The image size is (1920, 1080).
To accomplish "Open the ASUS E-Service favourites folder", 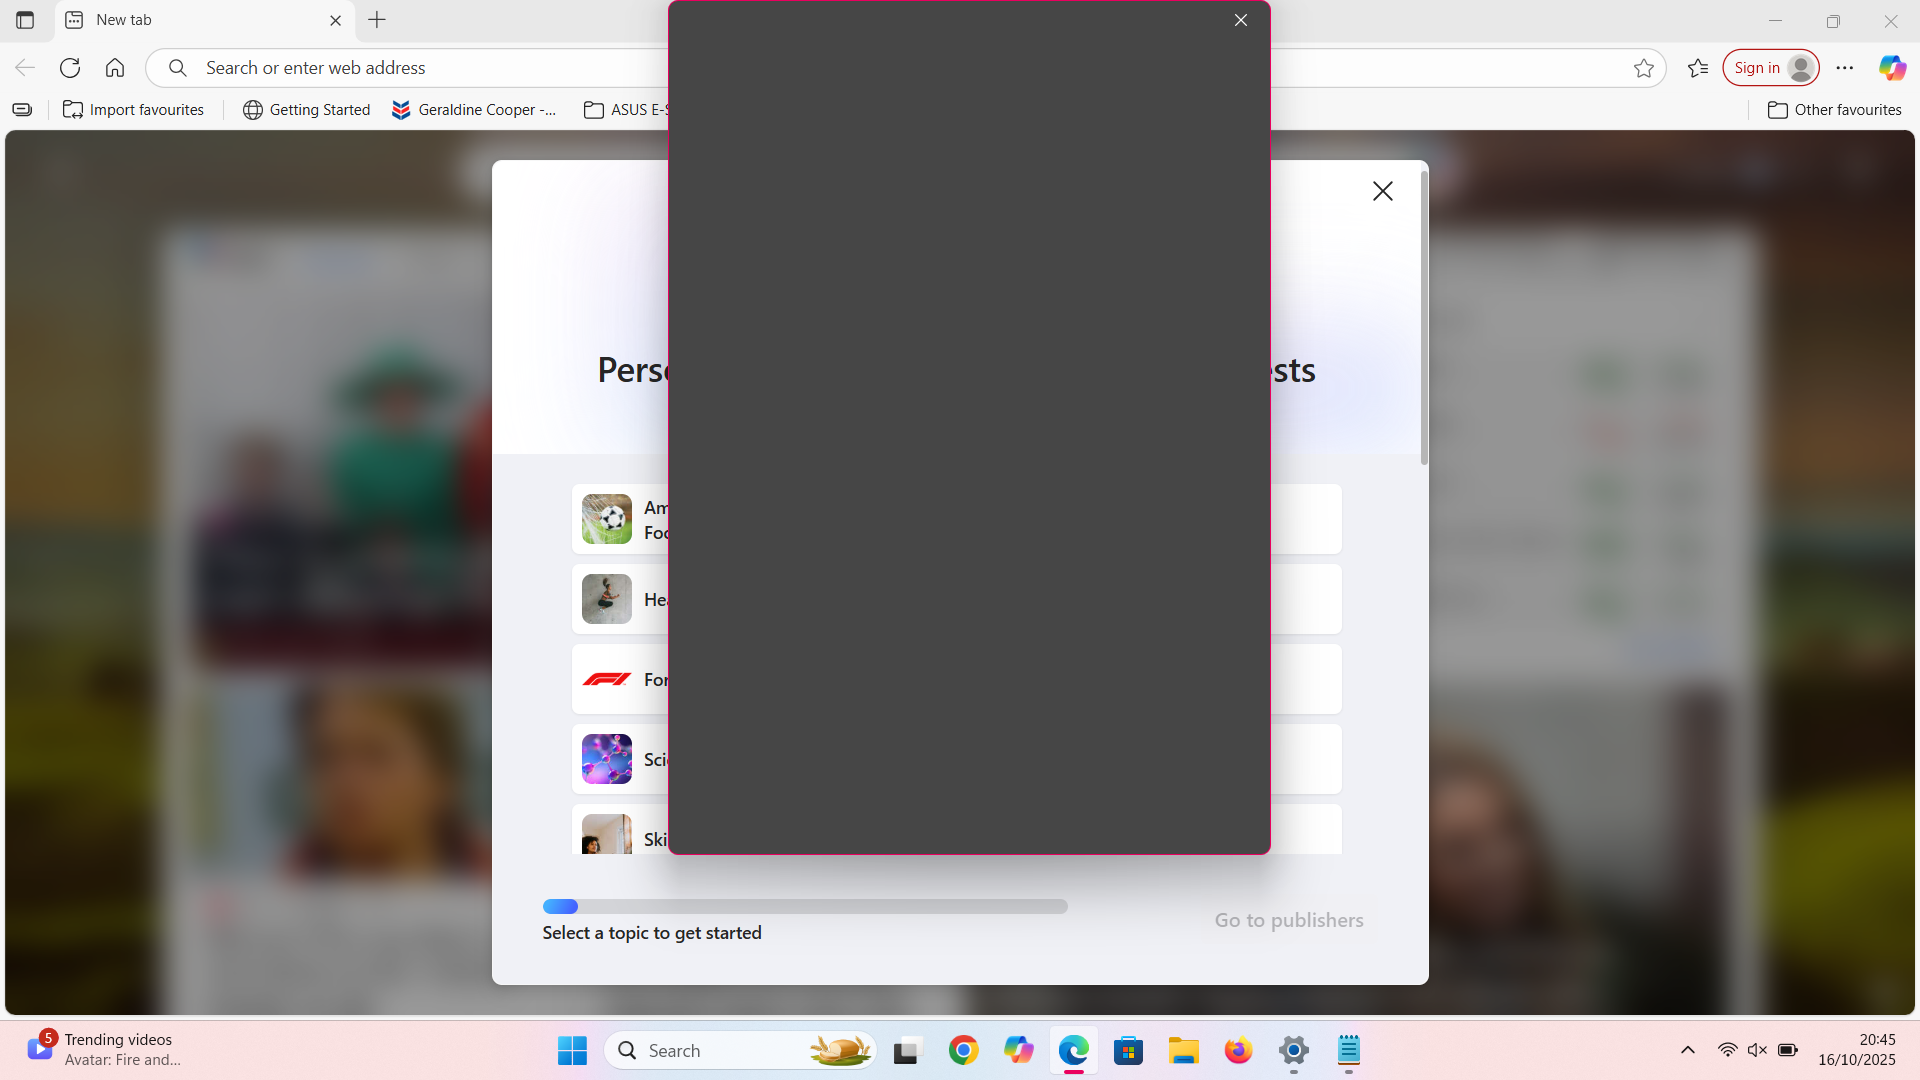I will 625,110.
